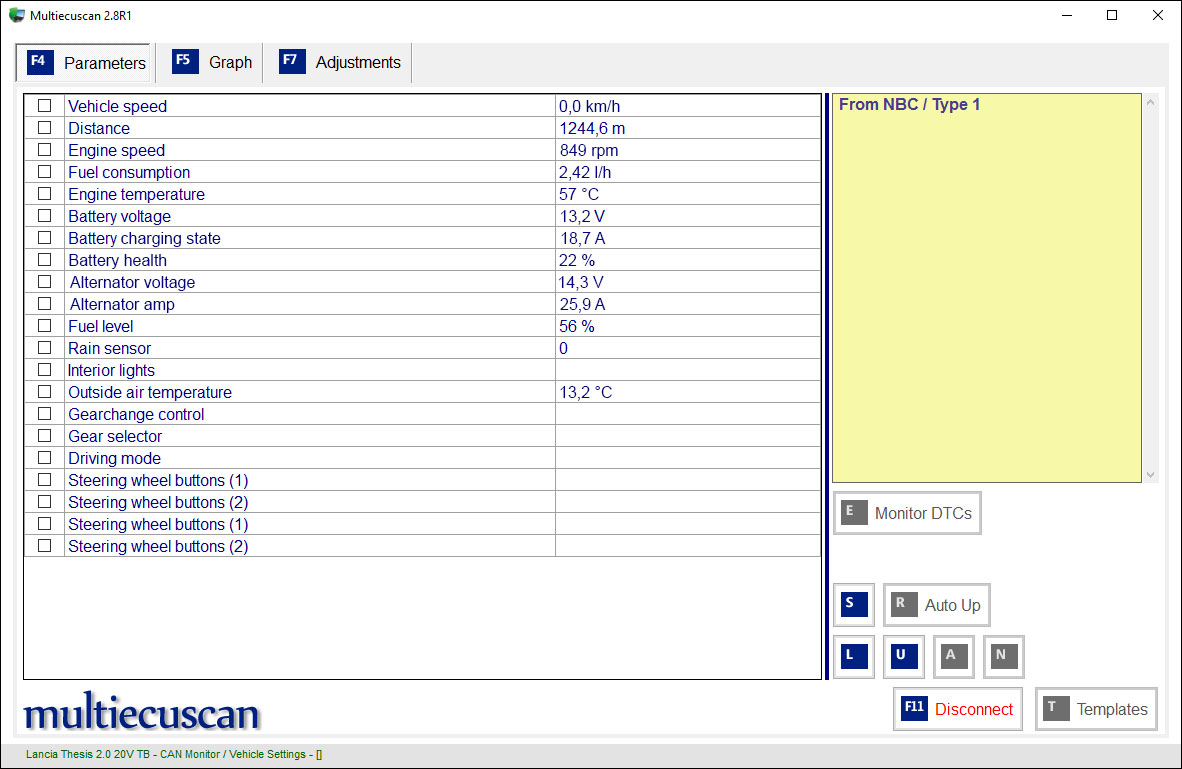Open Templates via the T icon button
The width and height of the screenshot is (1182, 769).
click(x=1096, y=709)
